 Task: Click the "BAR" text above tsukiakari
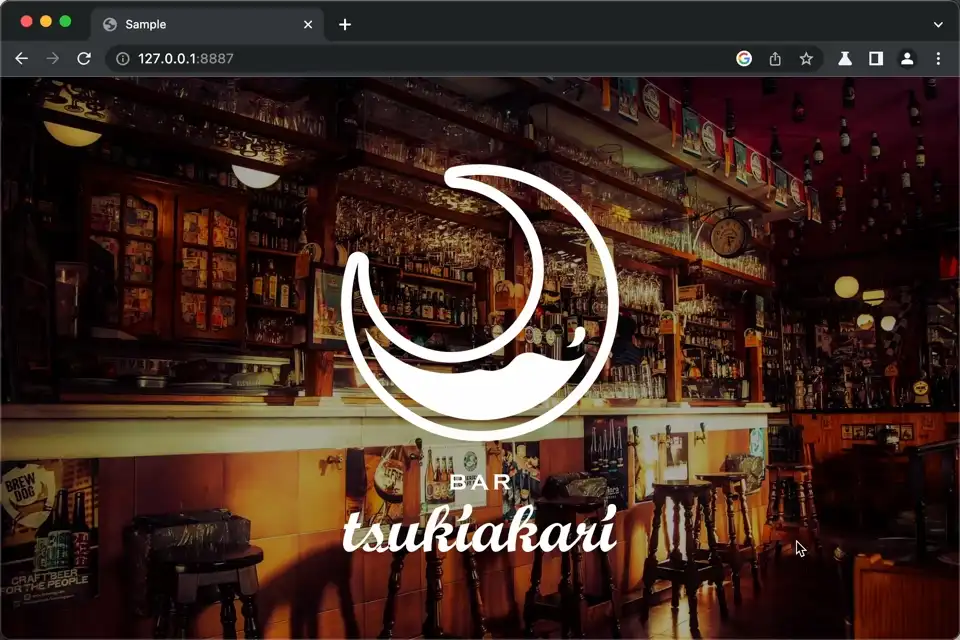(480, 482)
